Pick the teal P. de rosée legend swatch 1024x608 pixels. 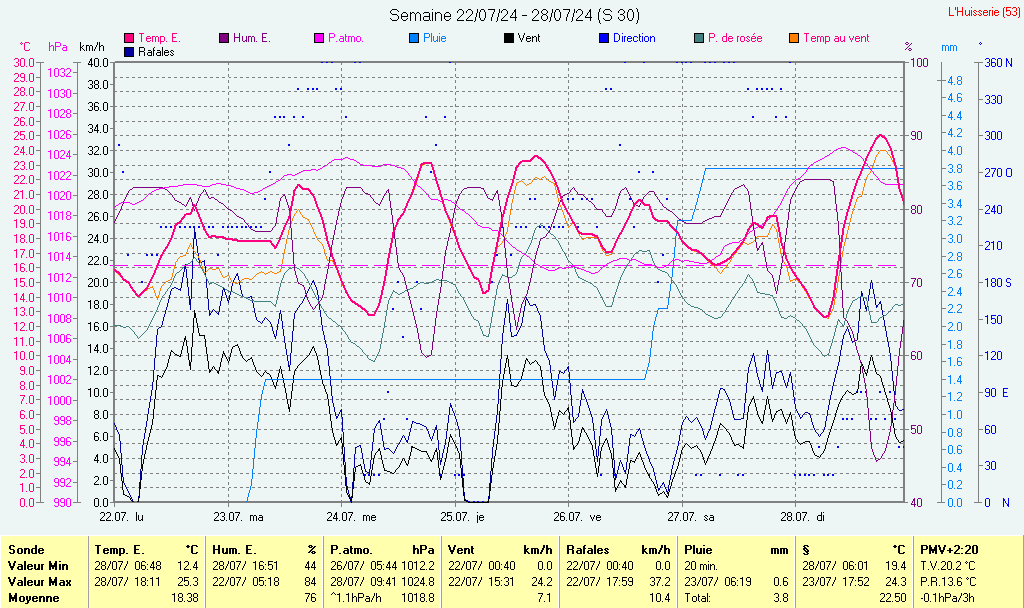(x=699, y=39)
